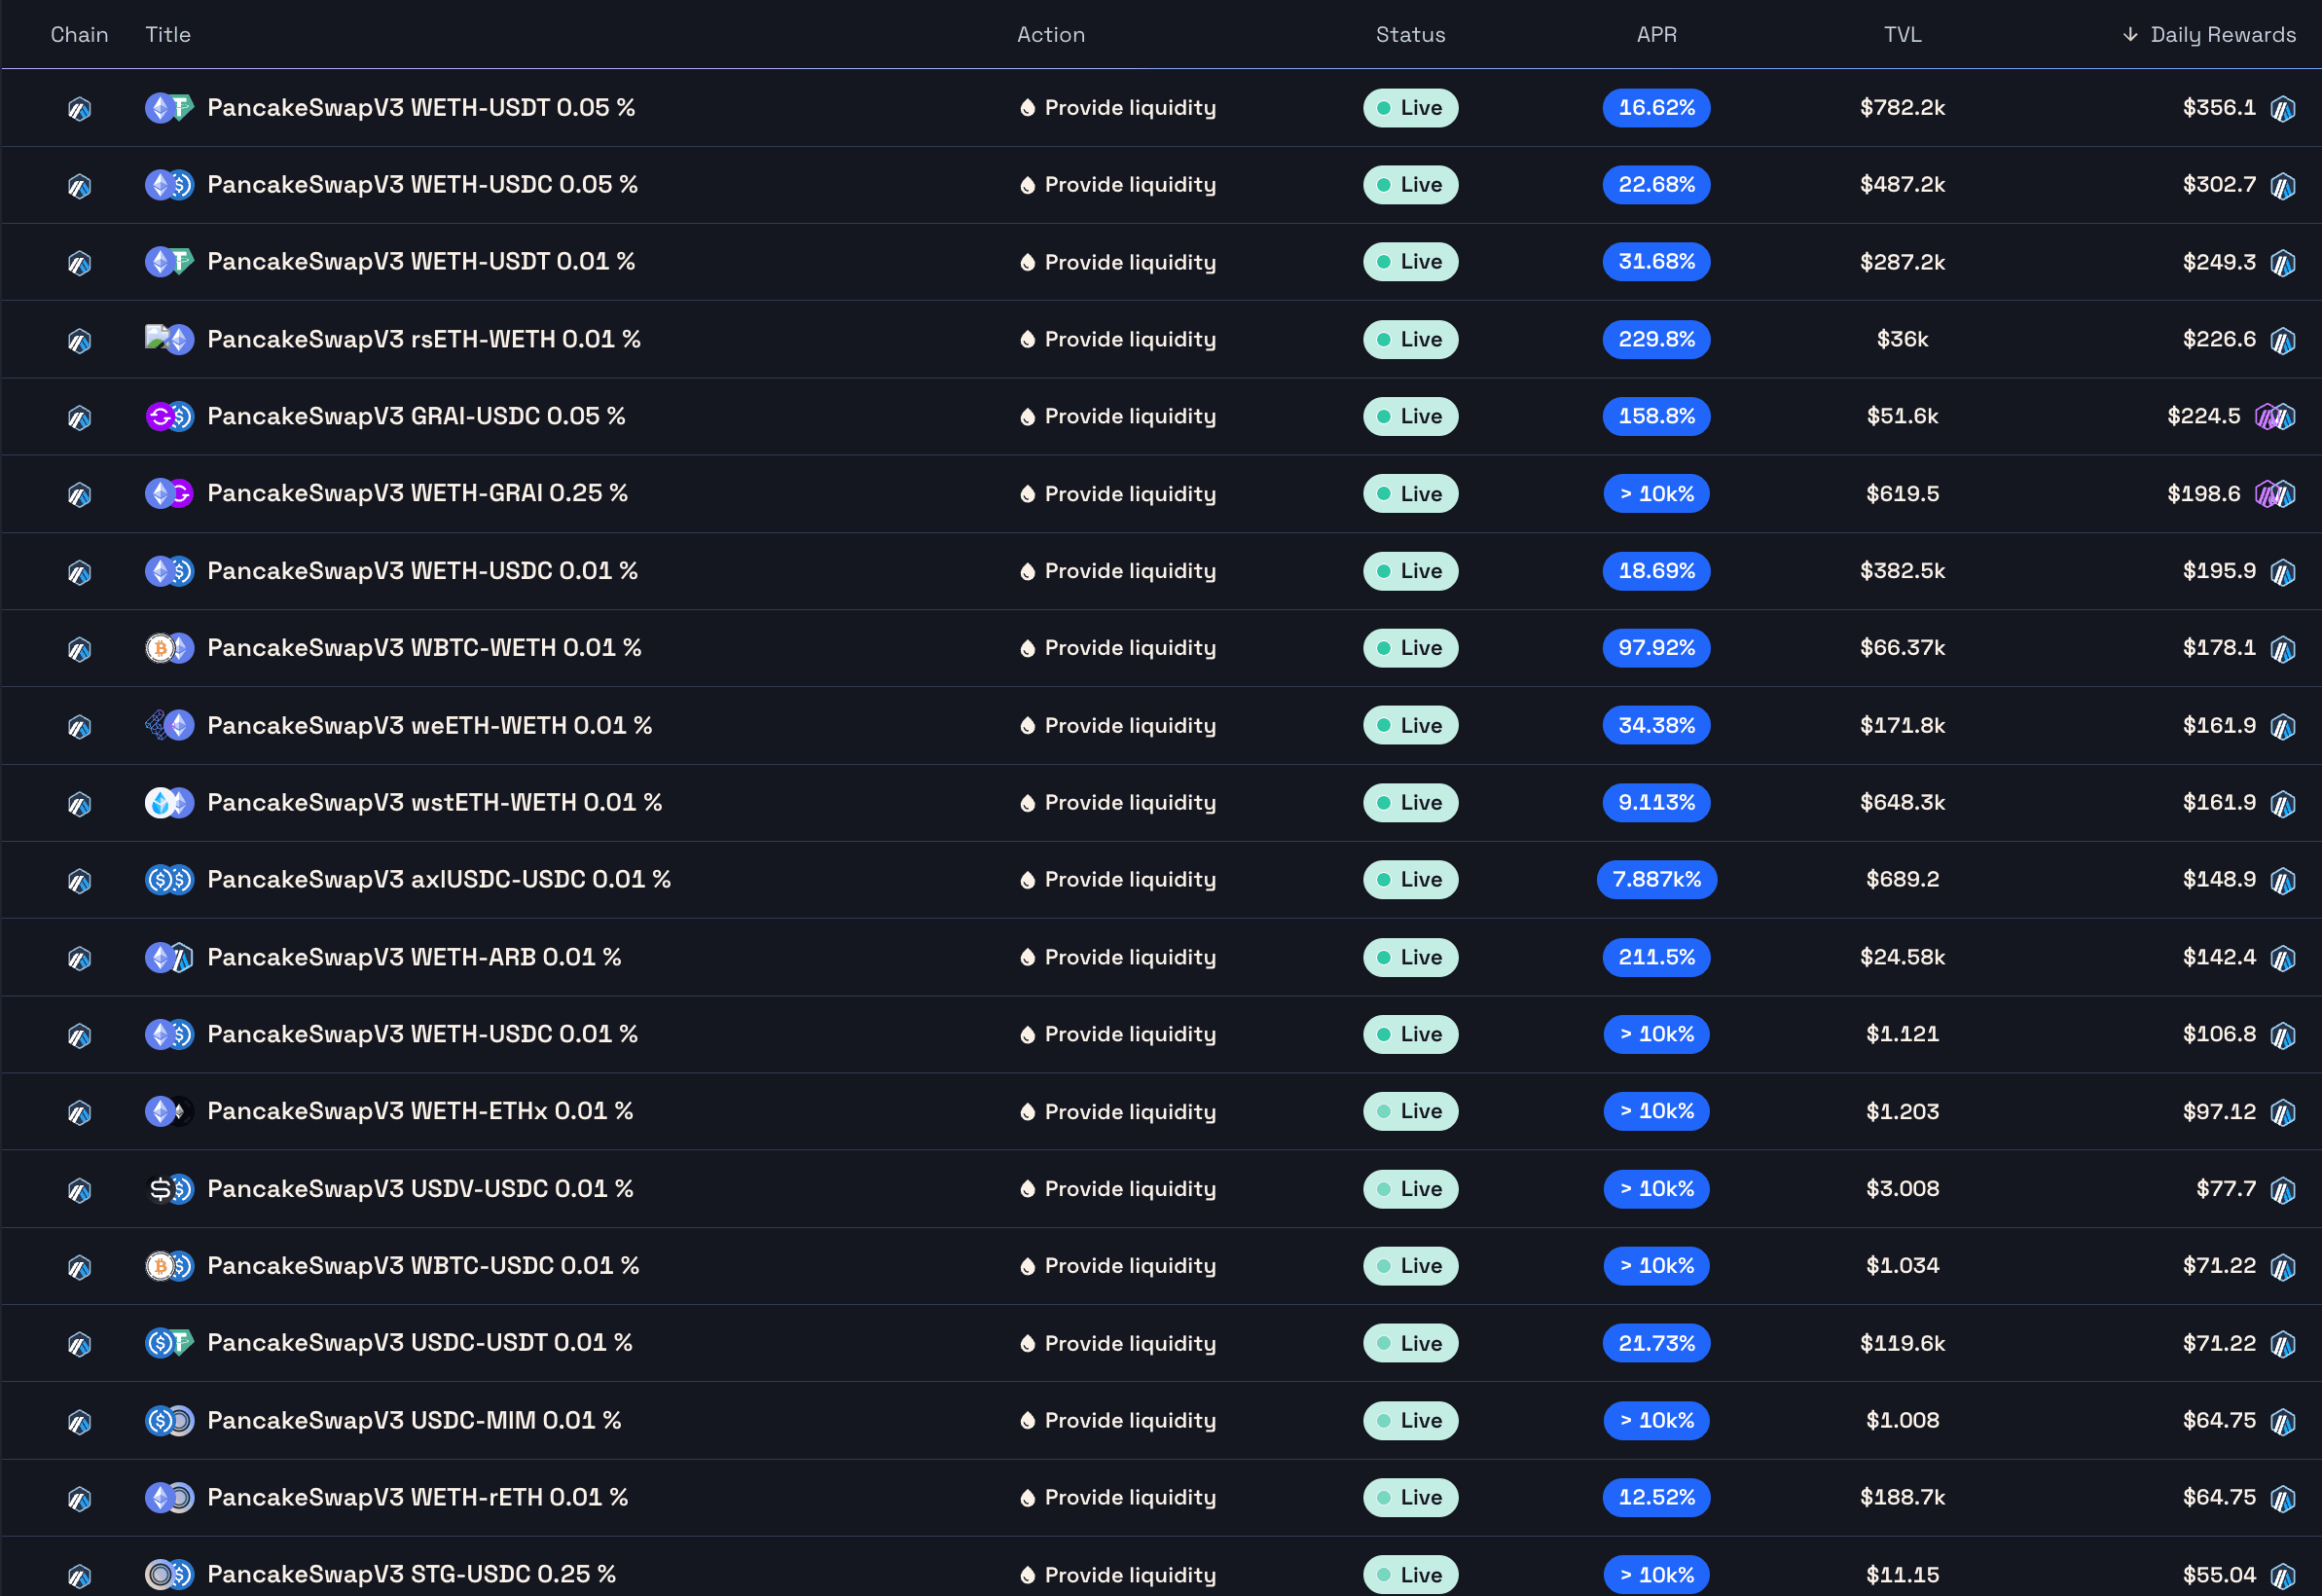Open PancakeSwapV3 wstETH-WETH 0.01 % pool
The width and height of the screenshot is (2322, 1596).
(x=434, y=802)
